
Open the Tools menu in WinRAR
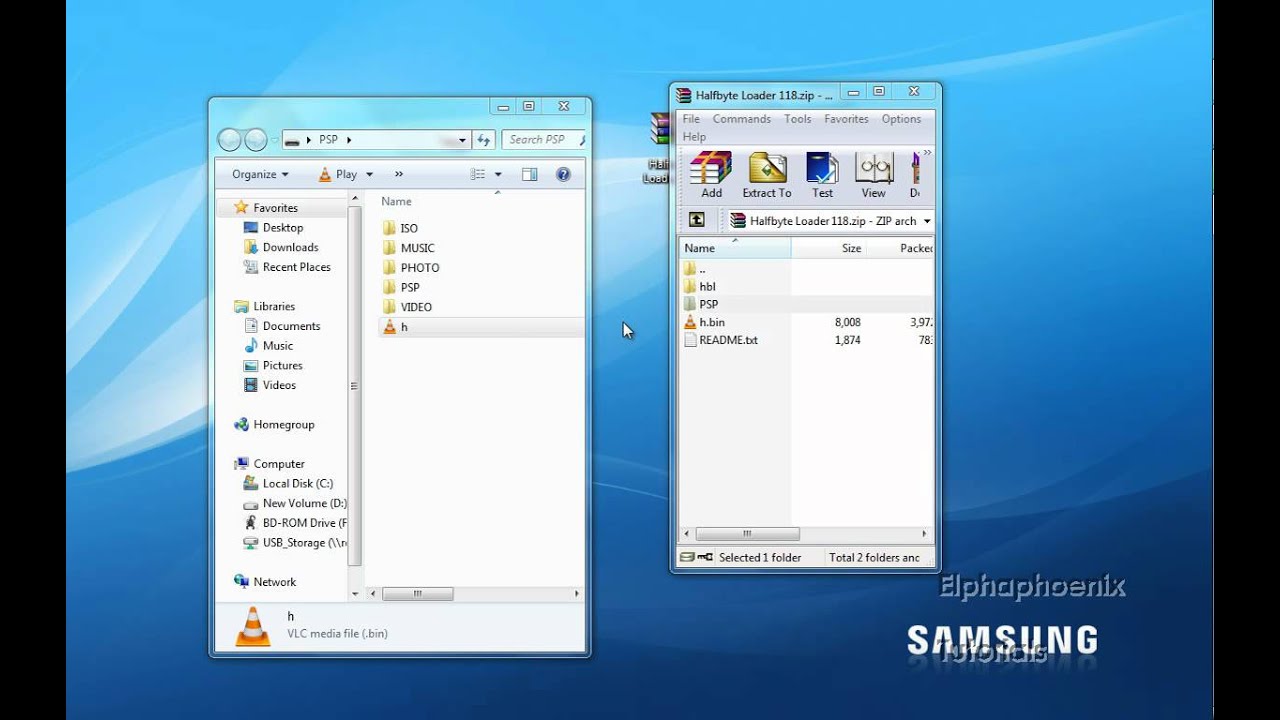pos(798,119)
